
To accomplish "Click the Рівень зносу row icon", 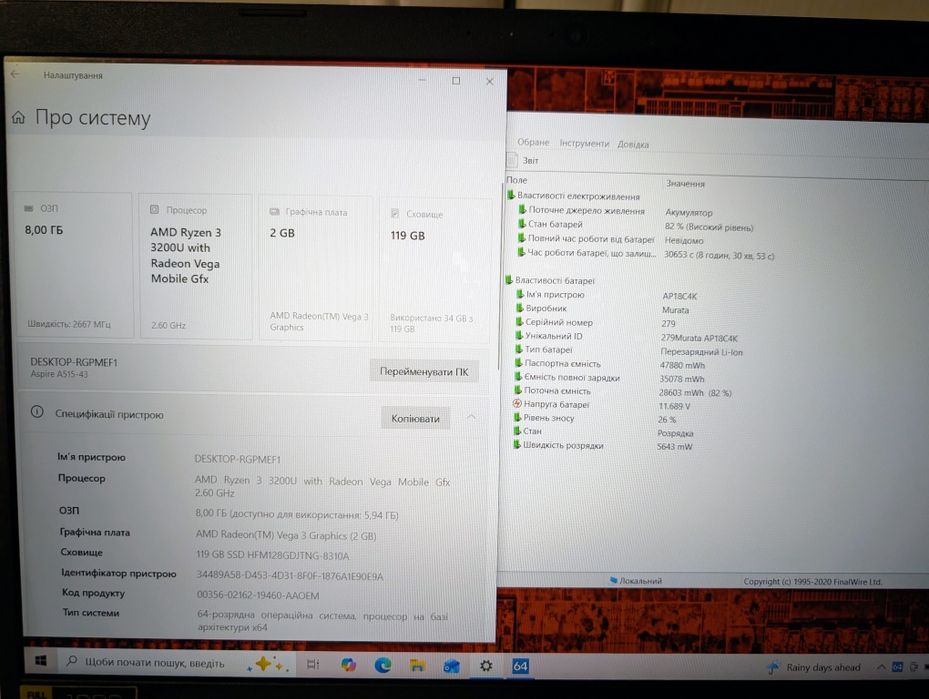I will [x=518, y=417].
